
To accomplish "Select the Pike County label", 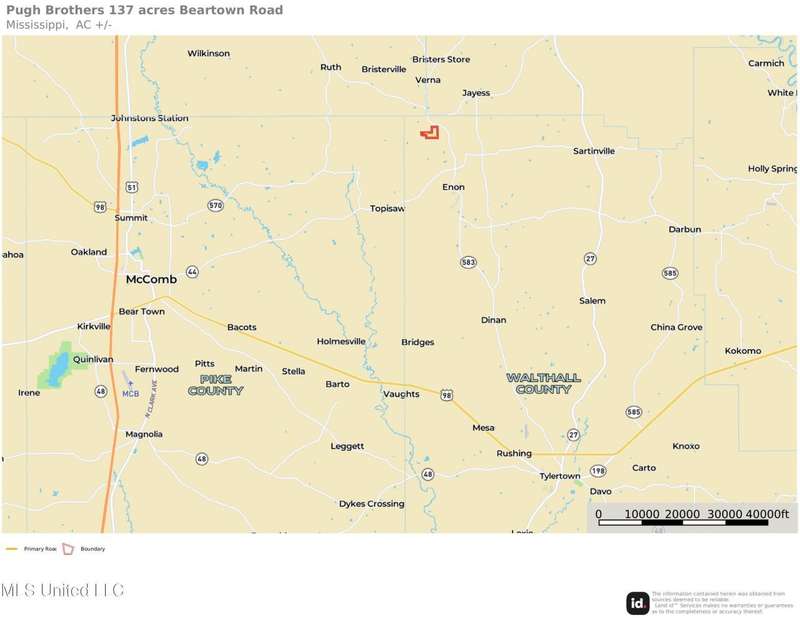I will (x=215, y=385).
